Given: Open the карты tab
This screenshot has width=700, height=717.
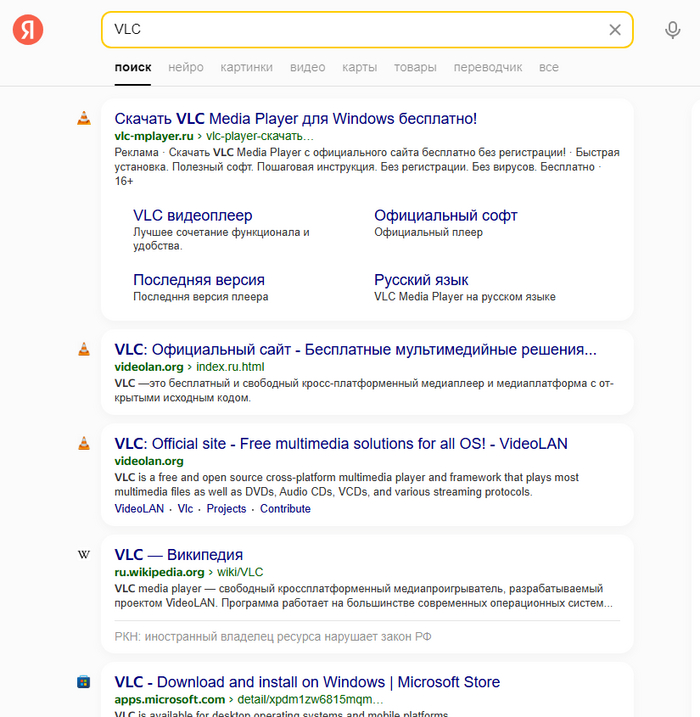Looking at the screenshot, I should pos(359,67).
